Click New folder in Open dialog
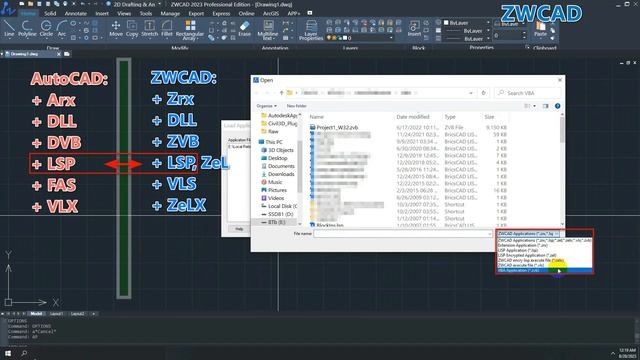The height and width of the screenshot is (360, 640). [x=297, y=106]
